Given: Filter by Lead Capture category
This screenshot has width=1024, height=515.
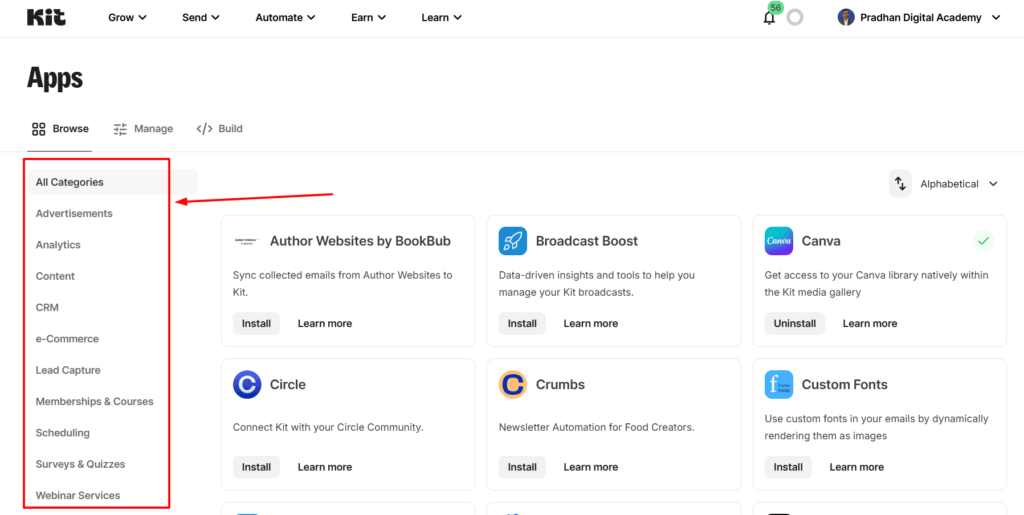Looking at the screenshot, I should pyautogui.click(x=68, y=370).
